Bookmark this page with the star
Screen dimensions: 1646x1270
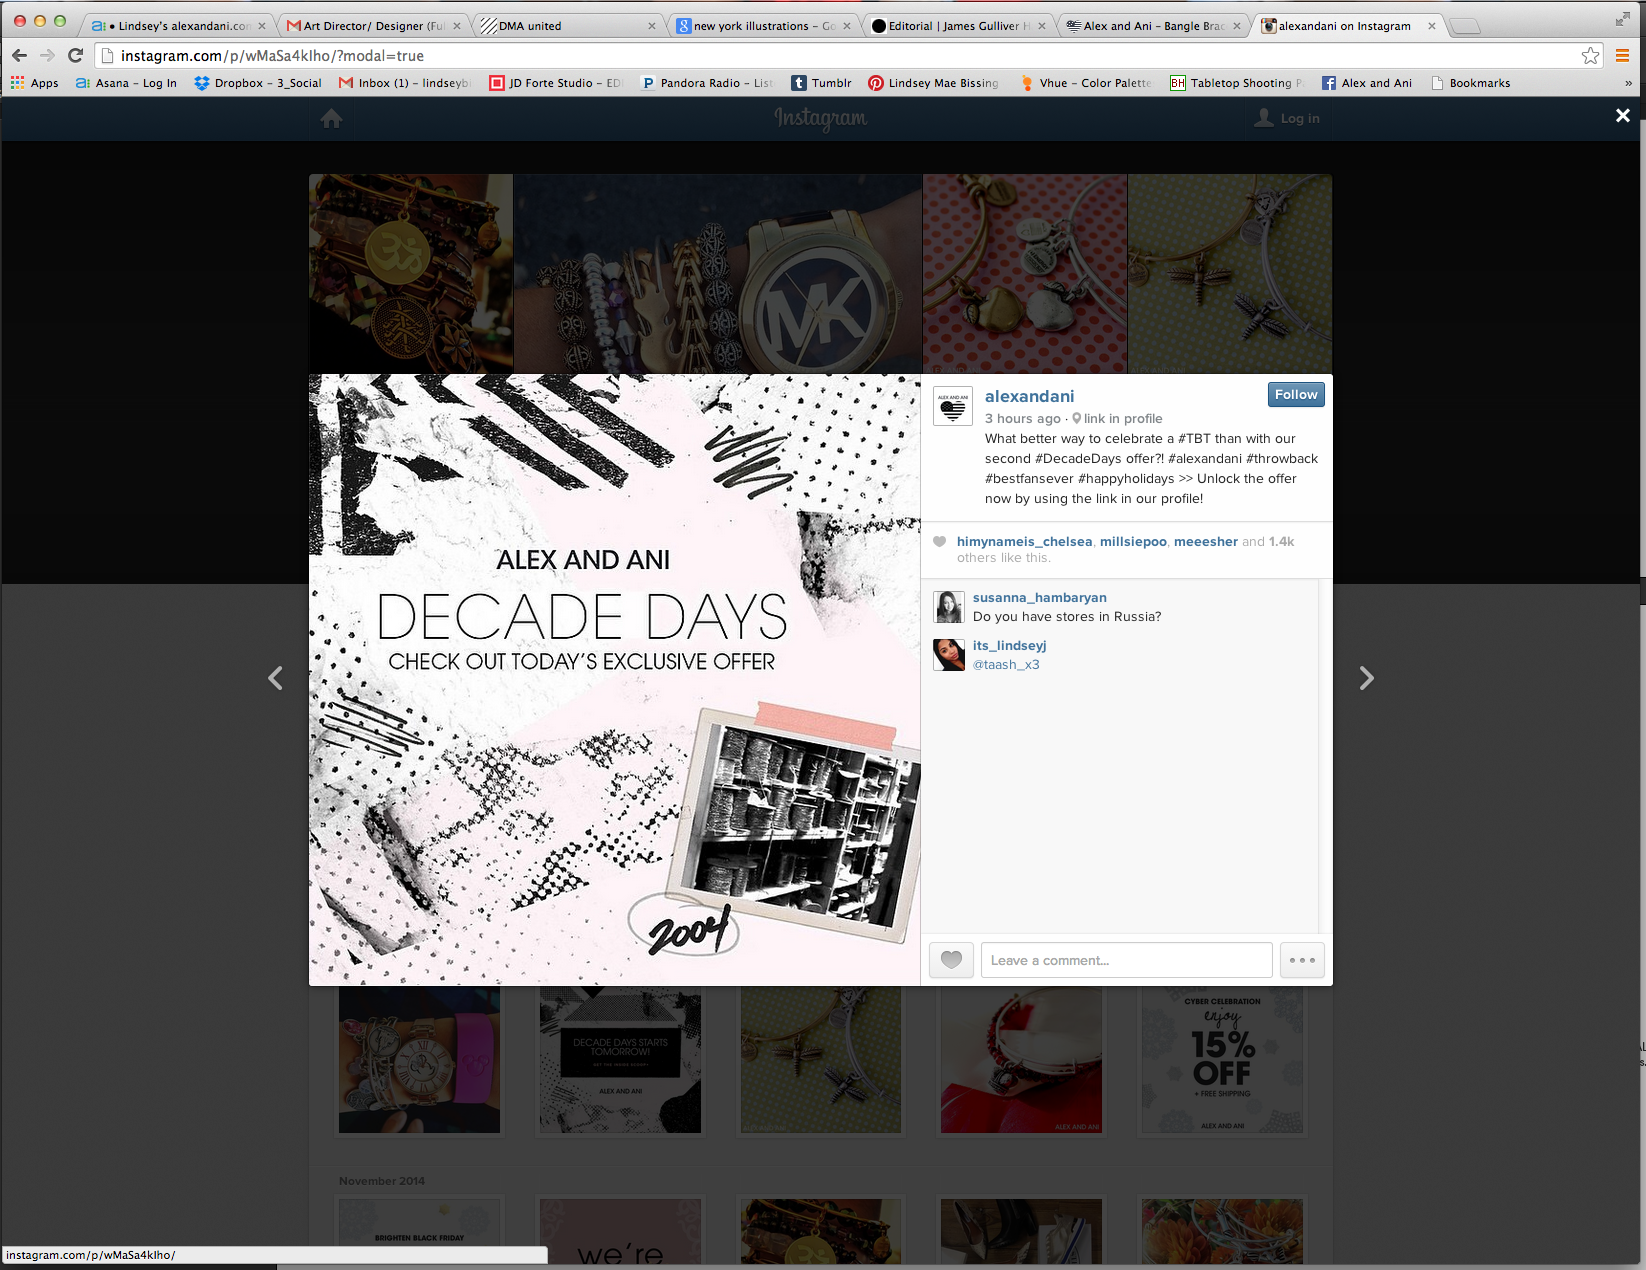[x=1590, y=56]
